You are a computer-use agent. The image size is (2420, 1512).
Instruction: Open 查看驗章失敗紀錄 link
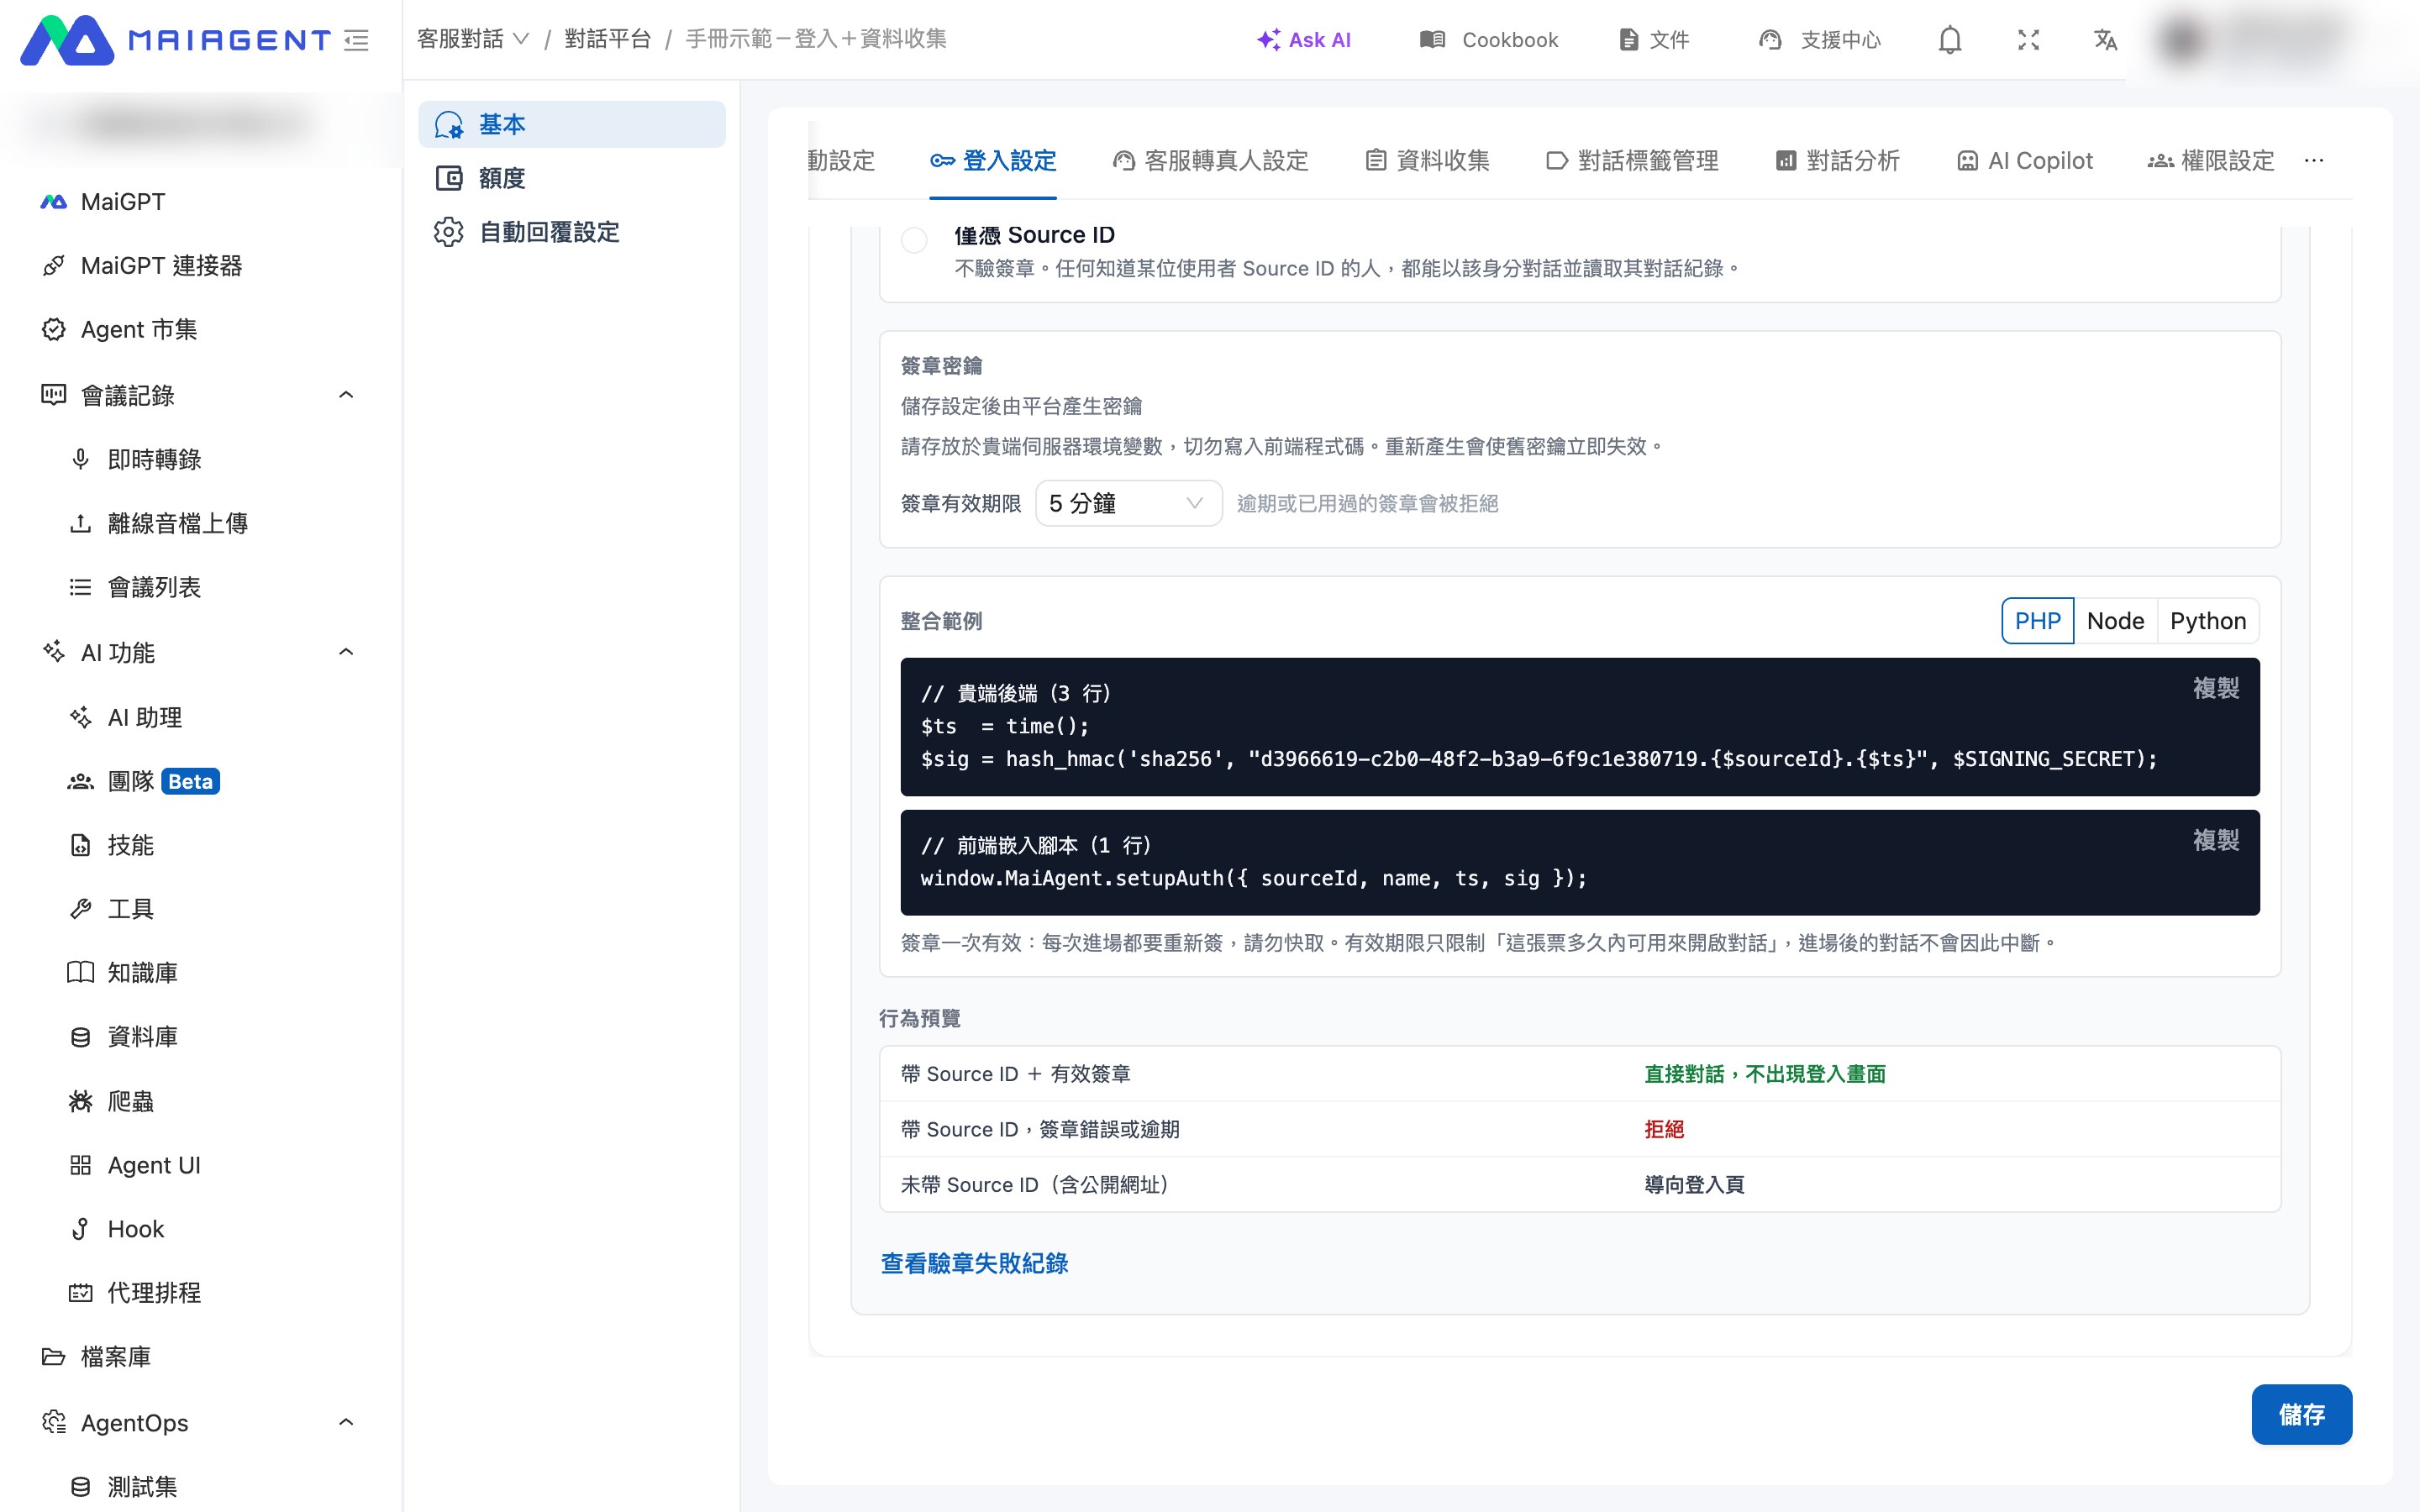point(974,1263)
